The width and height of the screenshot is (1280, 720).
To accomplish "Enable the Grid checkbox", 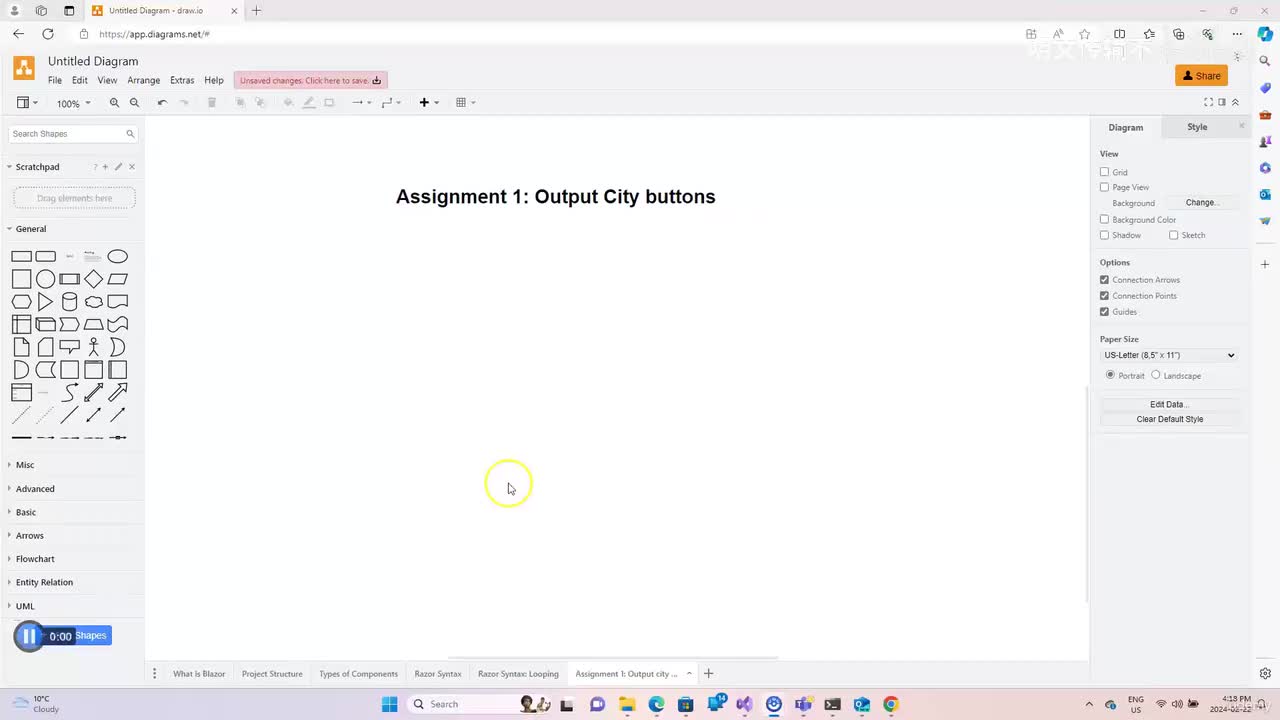I will tap(1104, 172).
